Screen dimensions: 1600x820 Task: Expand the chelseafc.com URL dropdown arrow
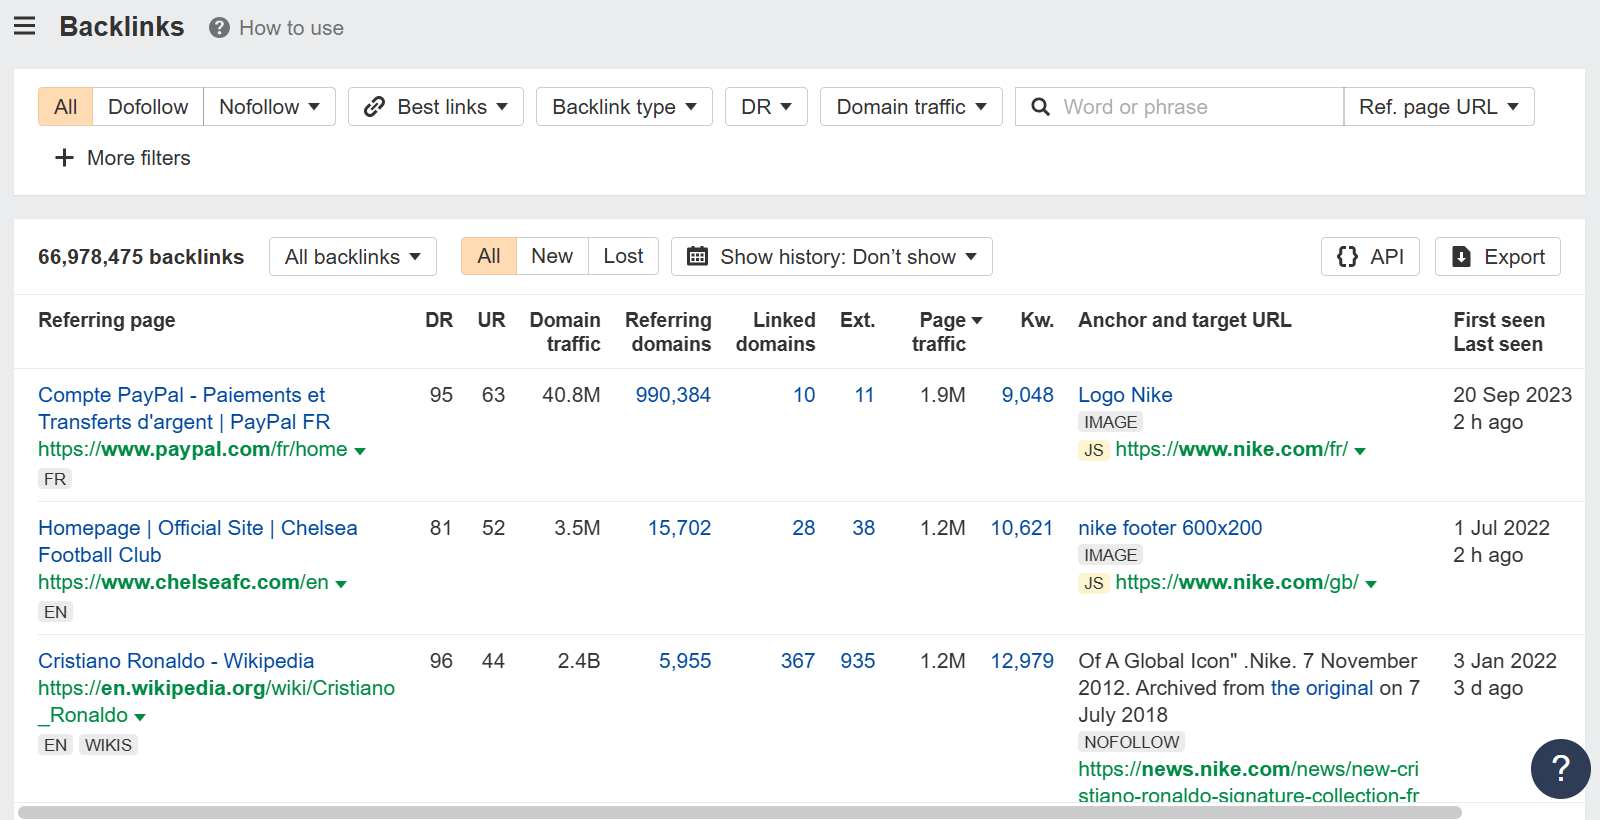pyautogui.click(x=341, y=584)
